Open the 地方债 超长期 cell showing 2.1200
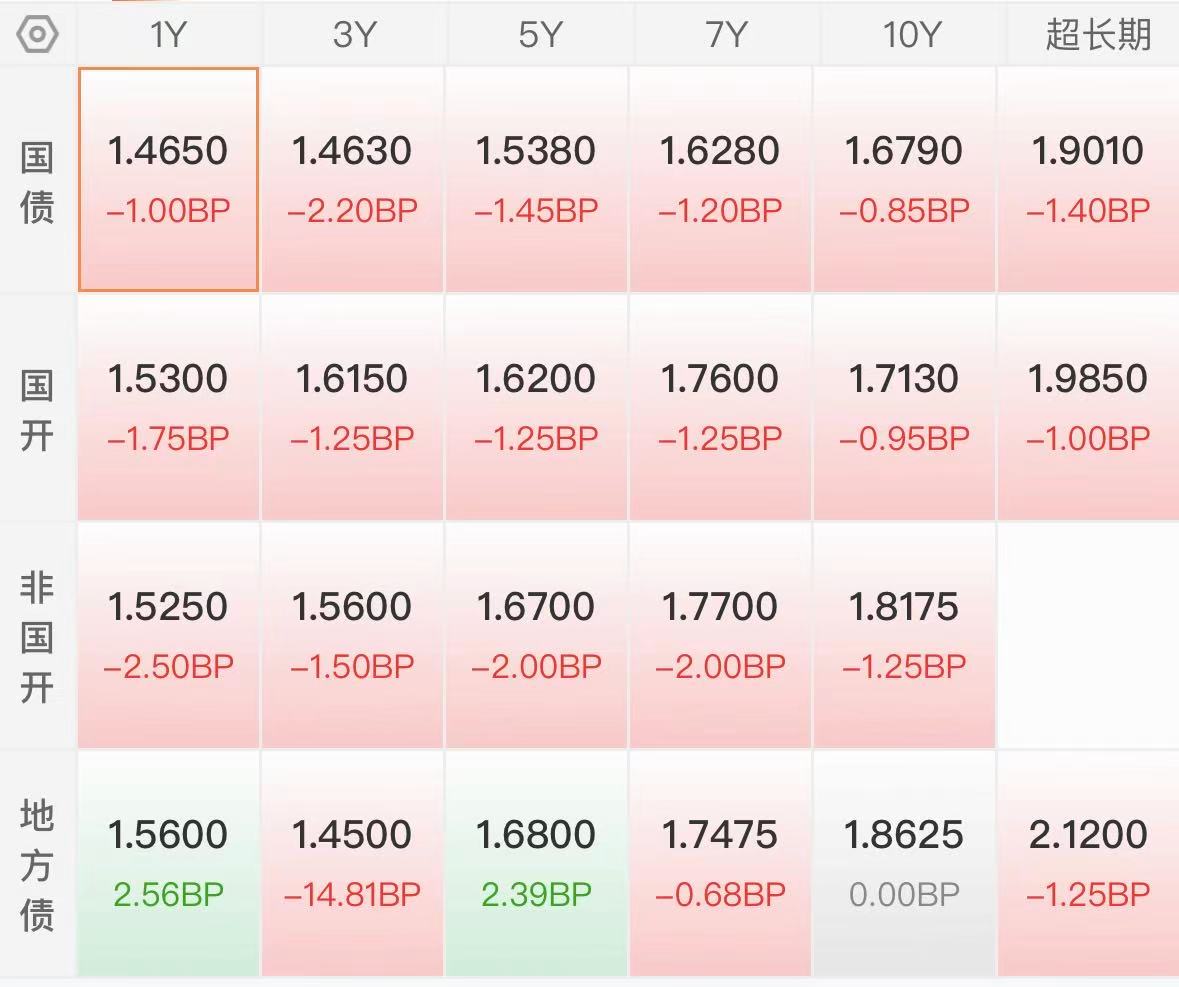 [1088, 863]
